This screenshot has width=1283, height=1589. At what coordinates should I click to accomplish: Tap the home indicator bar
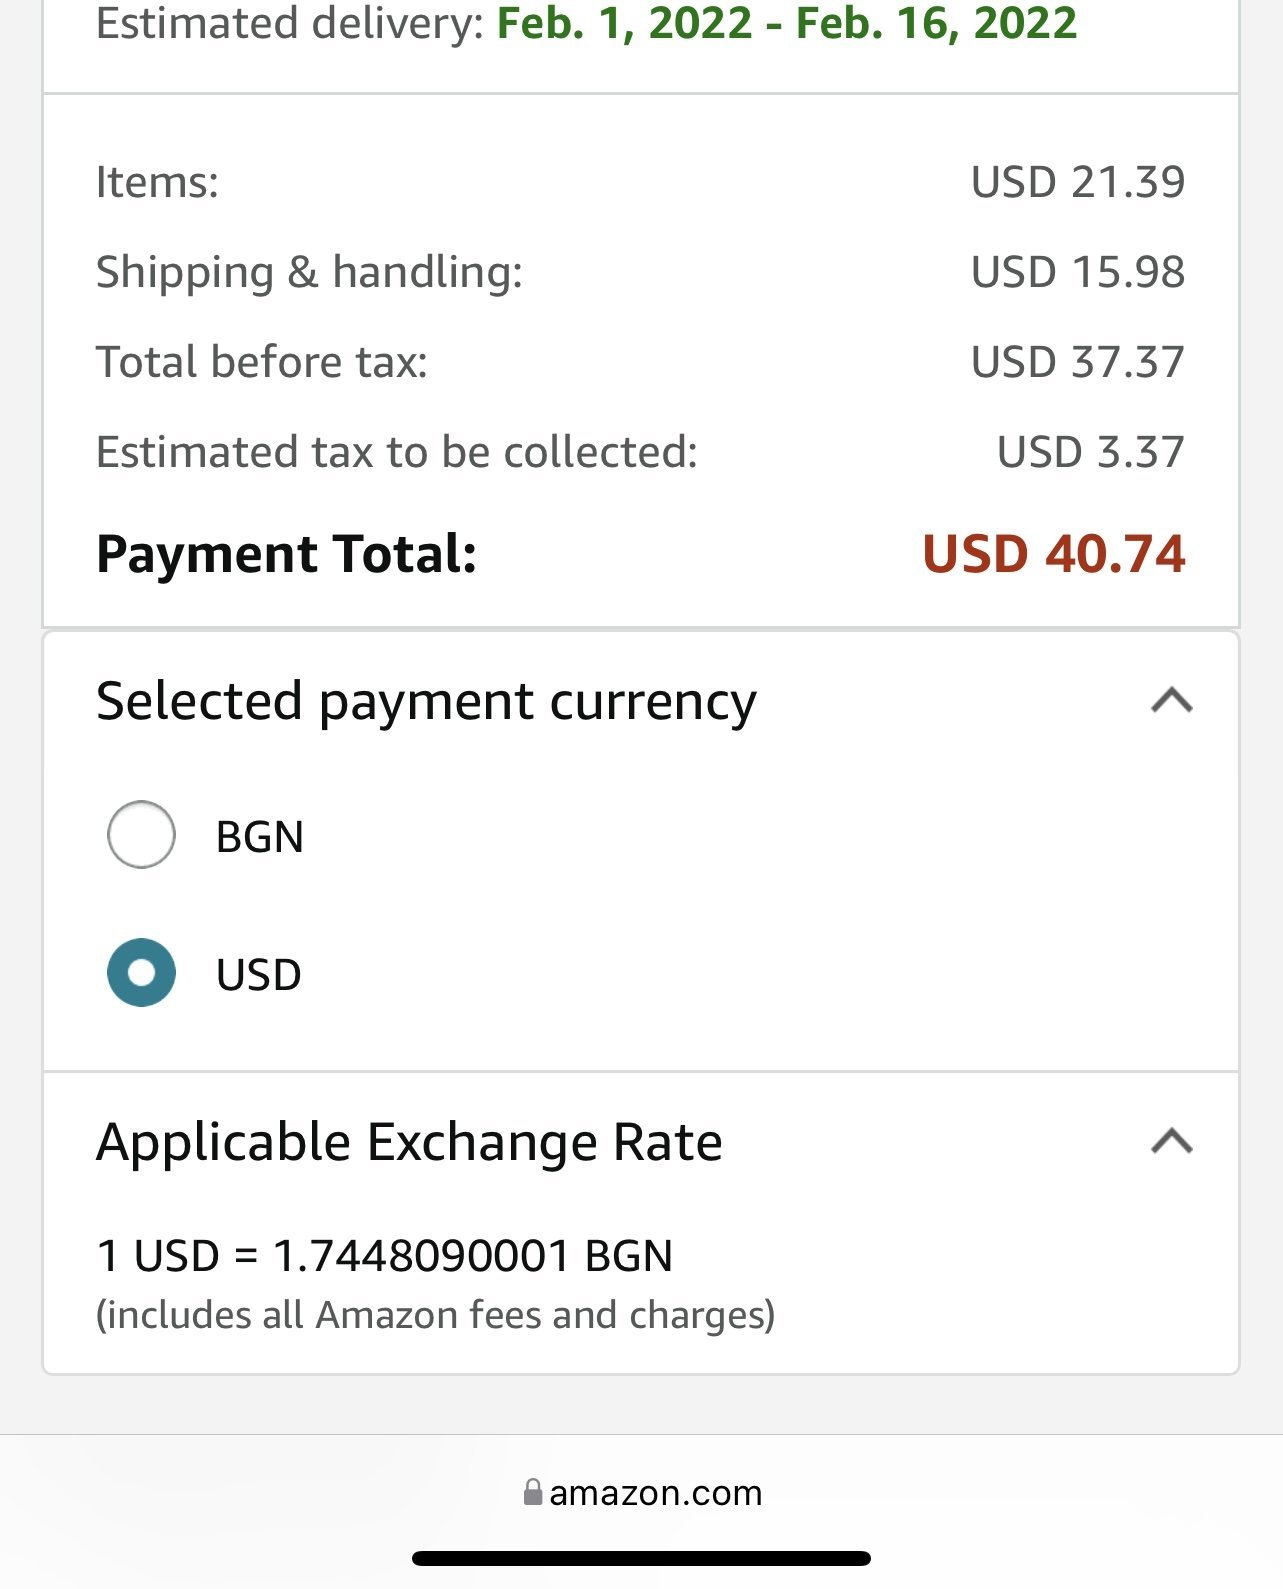(x=641, y=1558)
